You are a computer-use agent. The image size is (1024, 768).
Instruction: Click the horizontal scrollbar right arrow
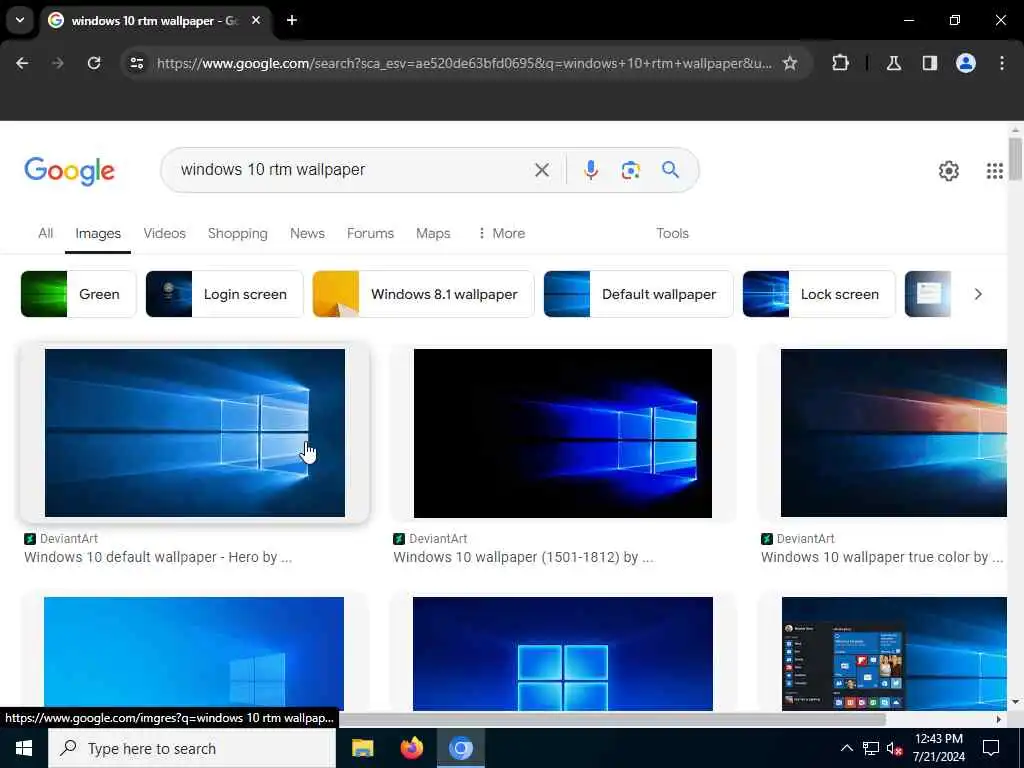(x=999, y=719)
